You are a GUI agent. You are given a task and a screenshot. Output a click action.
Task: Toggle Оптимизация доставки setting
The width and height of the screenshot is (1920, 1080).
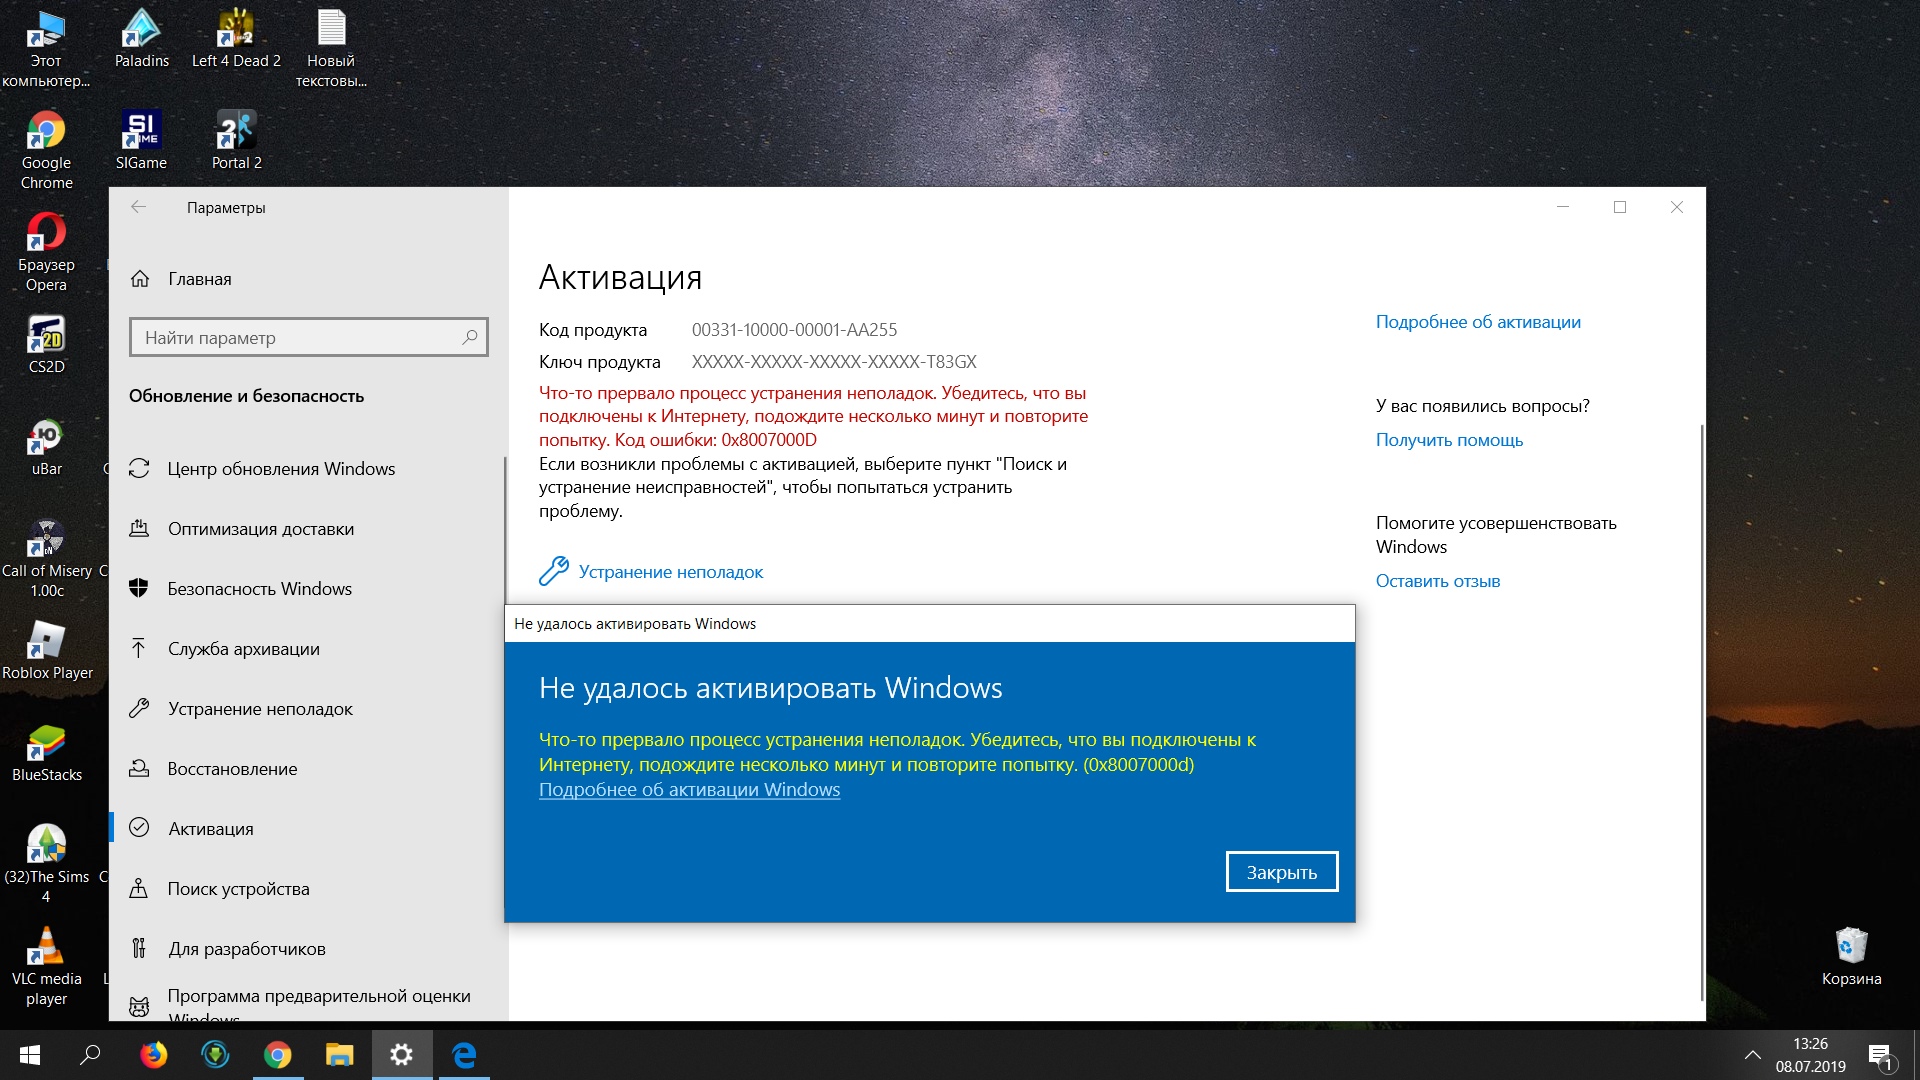point(262,529)
